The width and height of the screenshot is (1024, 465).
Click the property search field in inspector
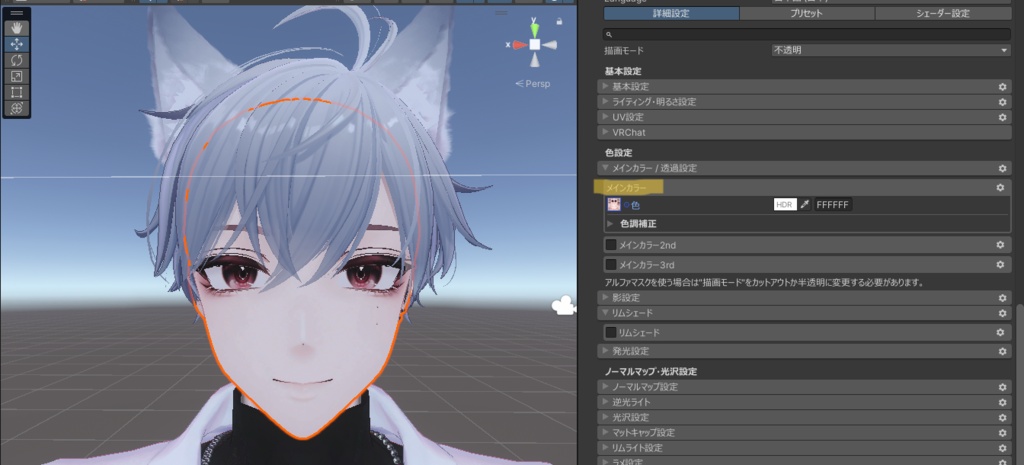[x=807, y=35]
